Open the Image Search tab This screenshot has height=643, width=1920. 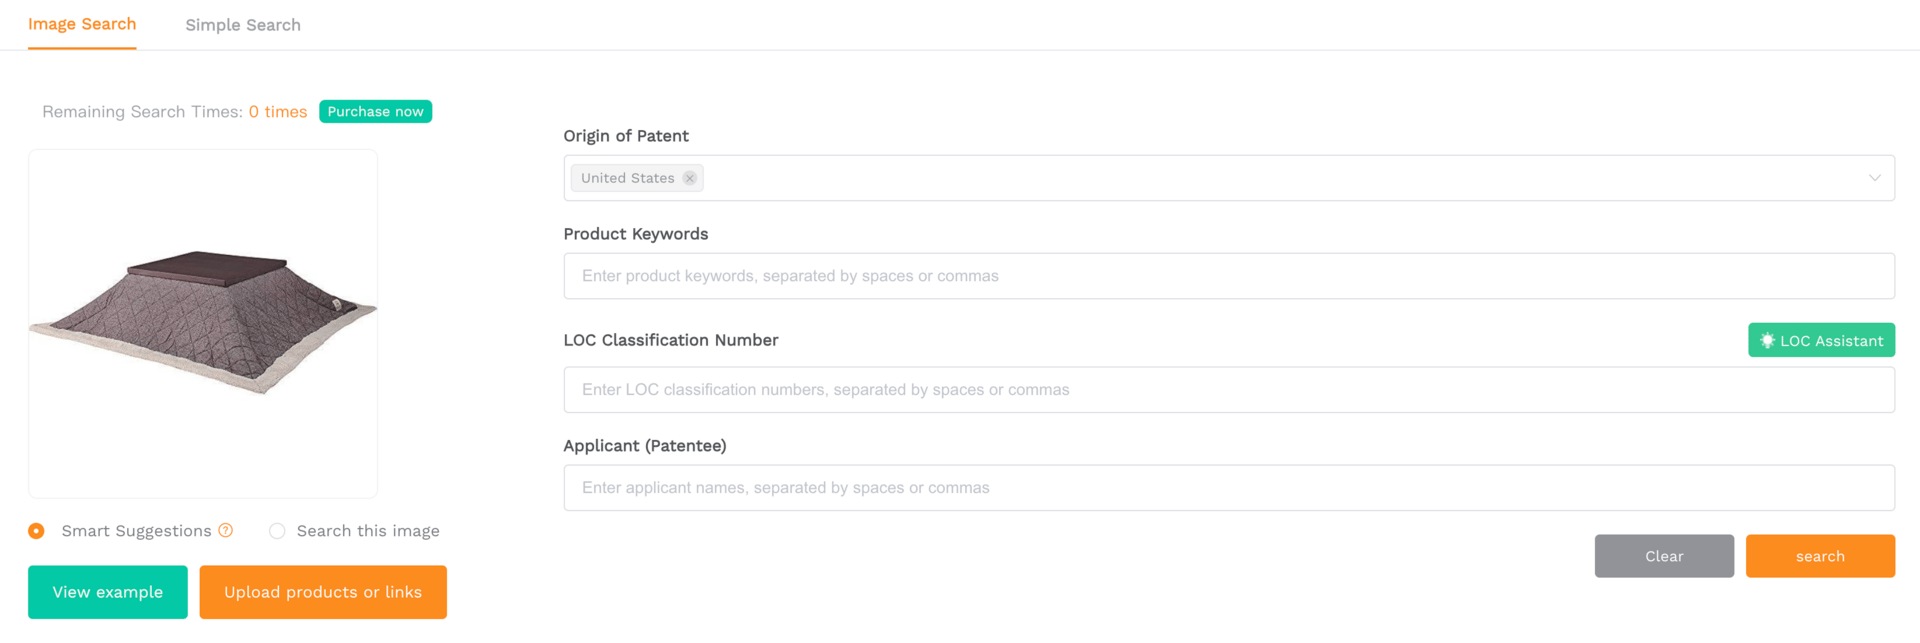click(82, 24)
